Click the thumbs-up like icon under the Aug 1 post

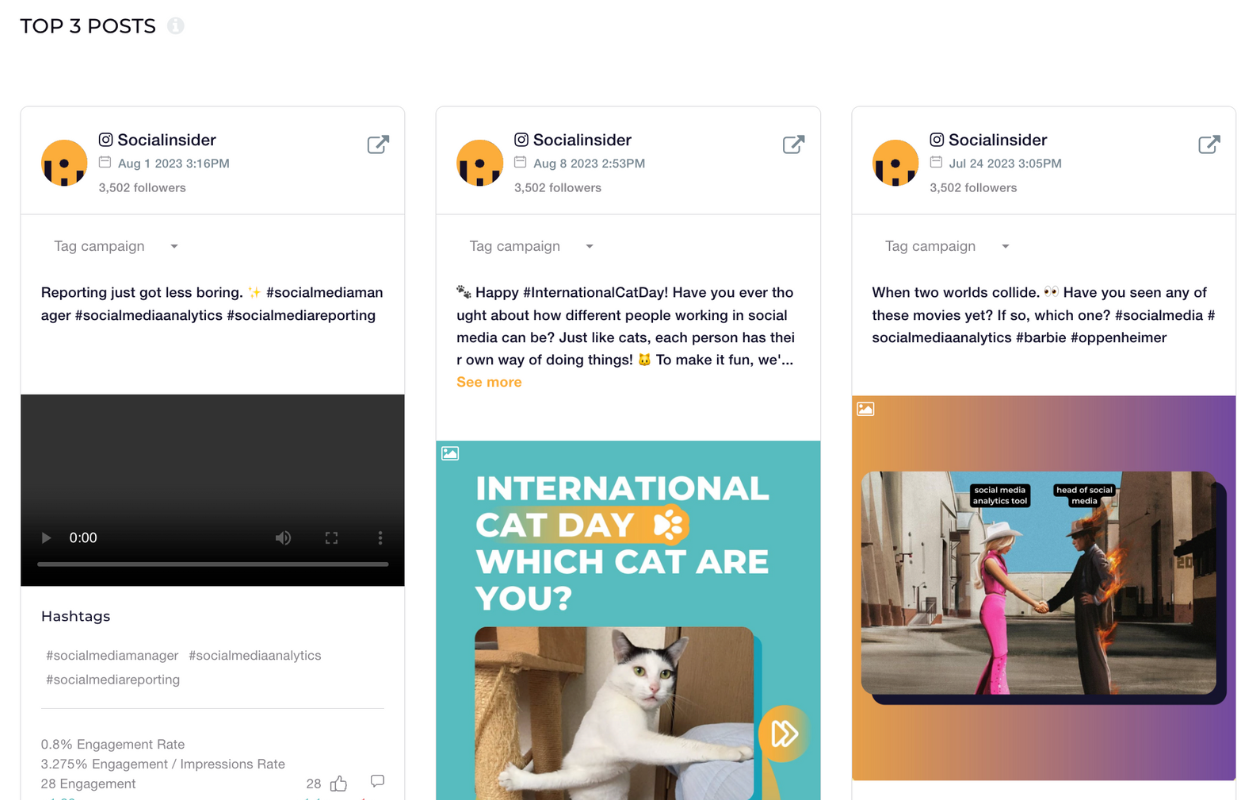(x=339, y=784)
